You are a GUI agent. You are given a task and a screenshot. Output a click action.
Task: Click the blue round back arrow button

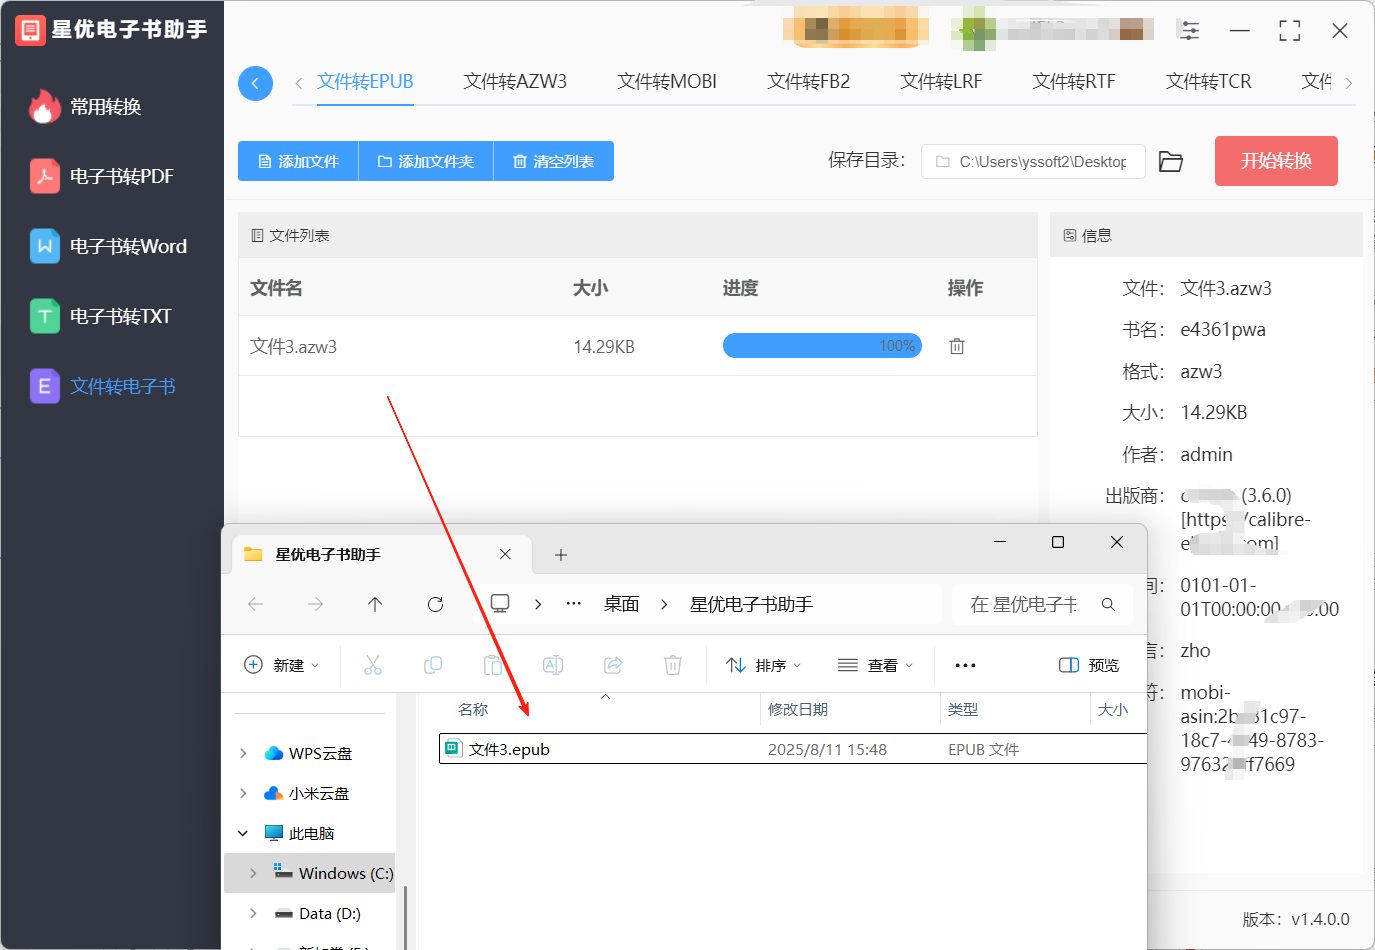click(255, 83)
